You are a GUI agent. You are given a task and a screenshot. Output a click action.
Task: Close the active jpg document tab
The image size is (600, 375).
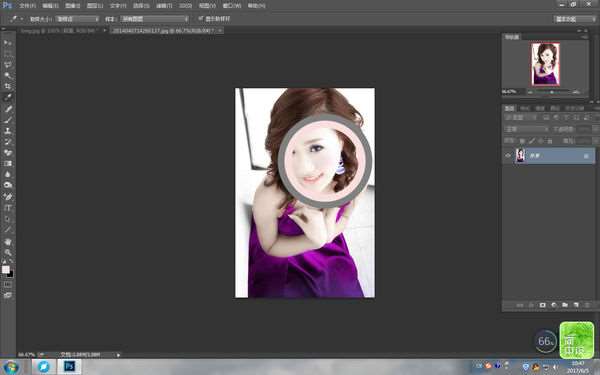[220, 30]
